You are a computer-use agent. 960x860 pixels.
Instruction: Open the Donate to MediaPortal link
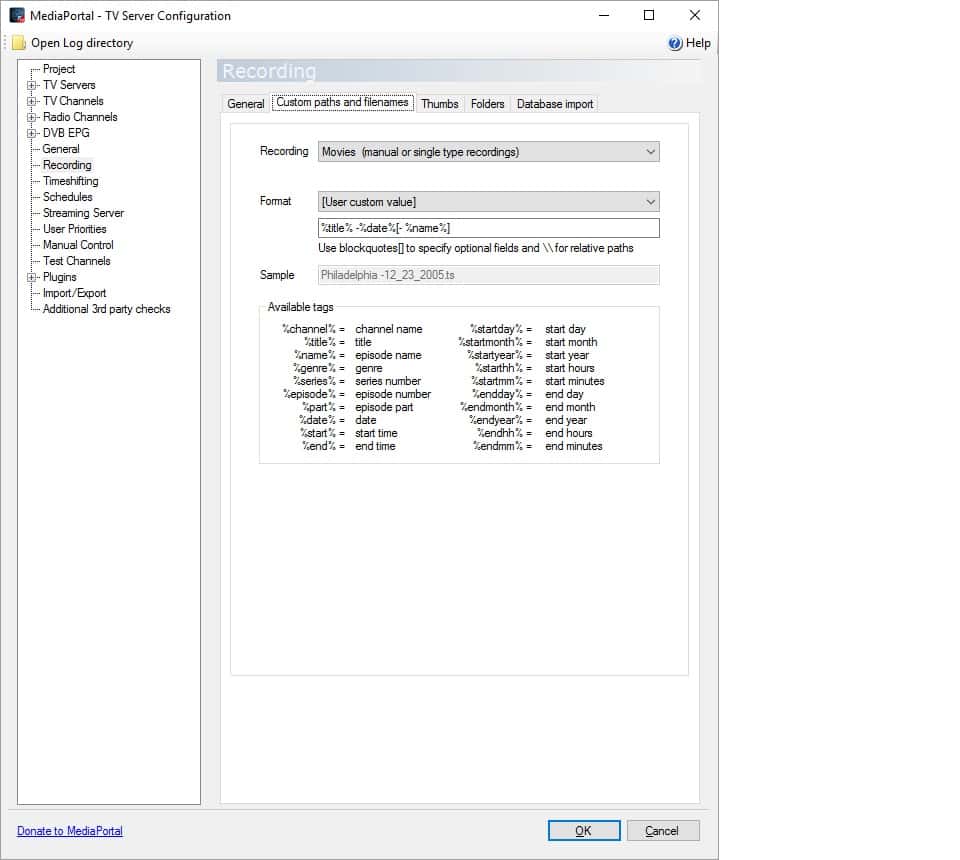[x=70, y=831]
